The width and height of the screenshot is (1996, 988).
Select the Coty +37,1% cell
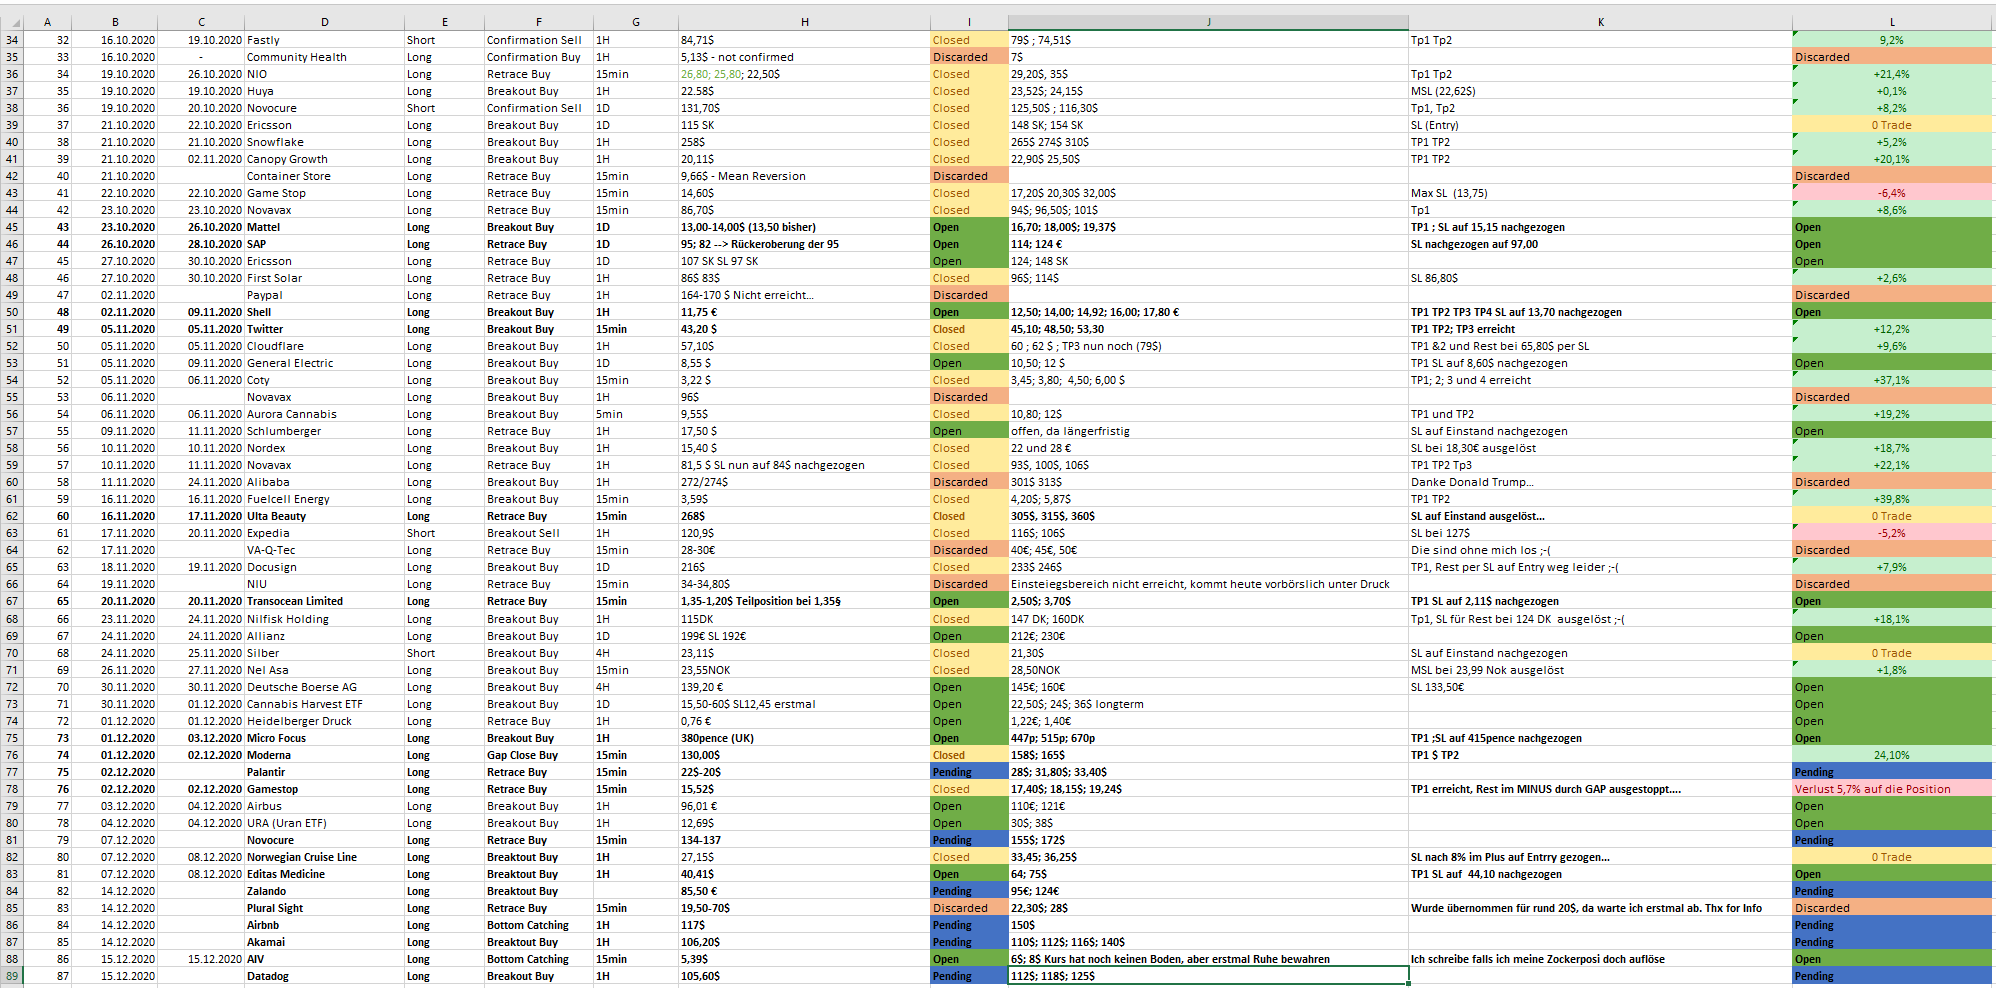pos(1890,380)
